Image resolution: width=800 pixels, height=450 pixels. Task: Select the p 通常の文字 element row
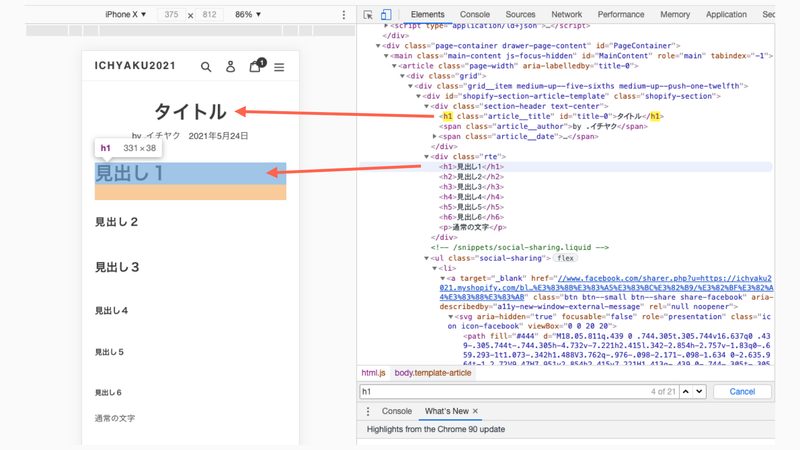473,228
